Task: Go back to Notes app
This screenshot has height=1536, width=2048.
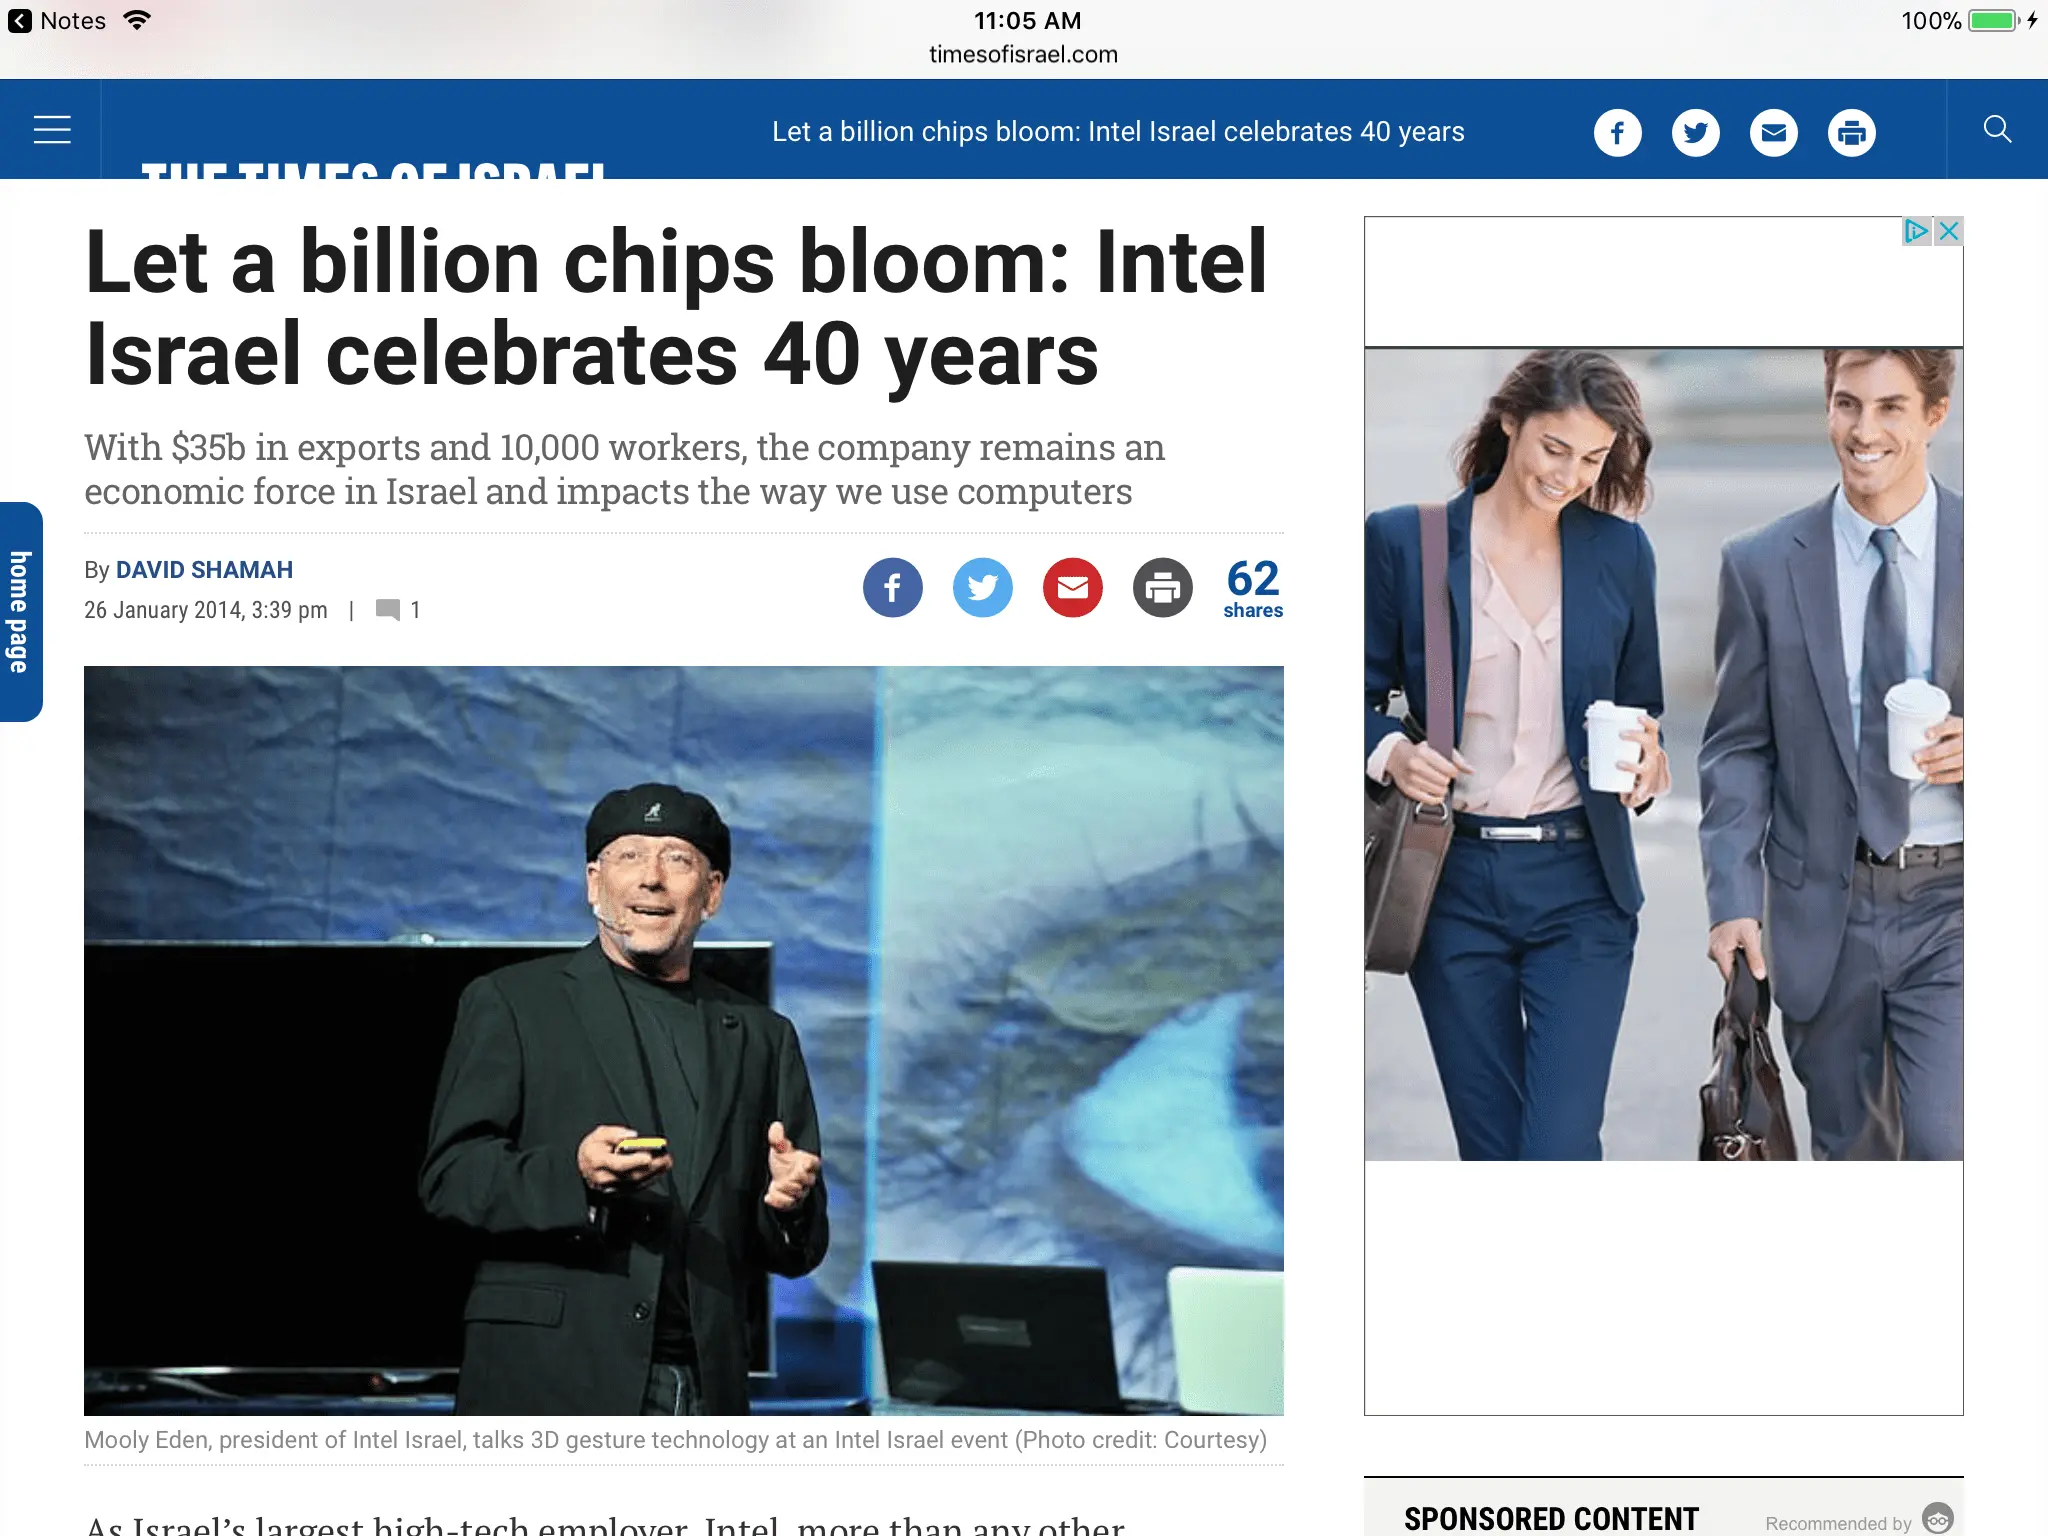Action: (x=57, y=21)
